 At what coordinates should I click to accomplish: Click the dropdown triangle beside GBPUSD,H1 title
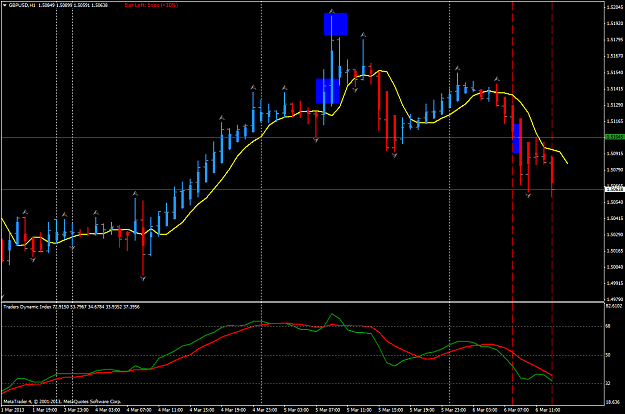click(x=4, y=5)
